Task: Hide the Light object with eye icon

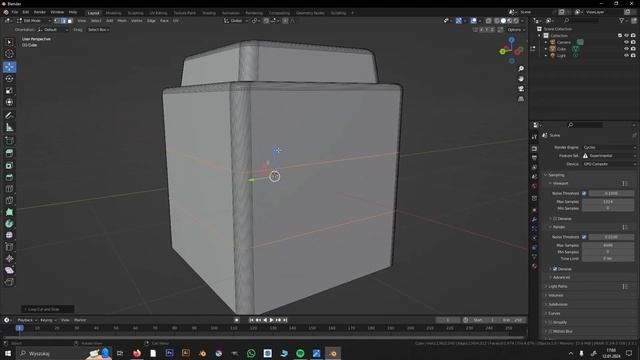Action: (x=627, y=55)
